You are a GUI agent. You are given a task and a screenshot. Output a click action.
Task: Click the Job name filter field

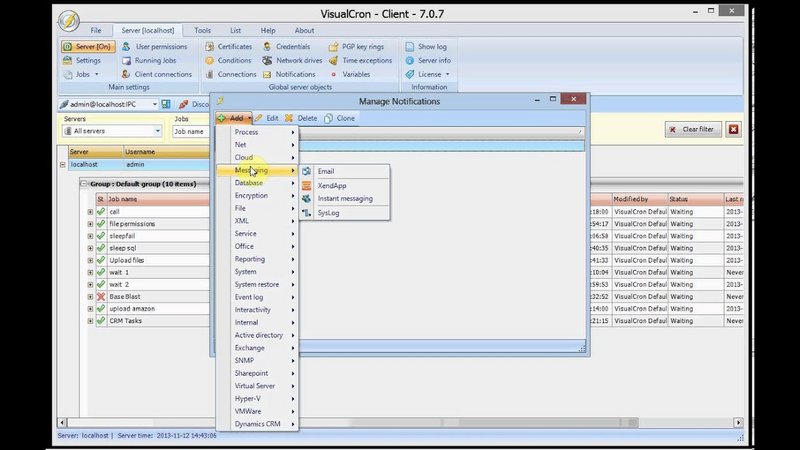point(191,132)
